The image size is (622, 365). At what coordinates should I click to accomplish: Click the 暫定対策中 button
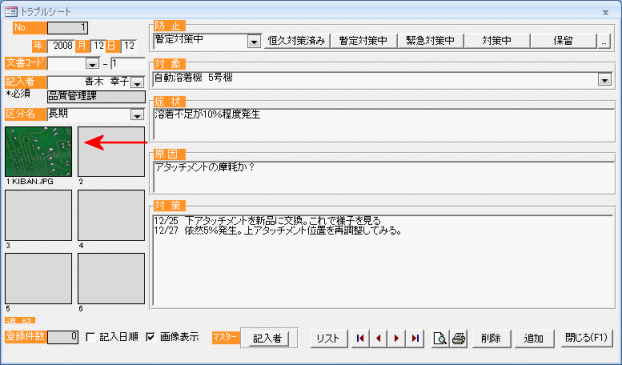(x=363, y=40)
